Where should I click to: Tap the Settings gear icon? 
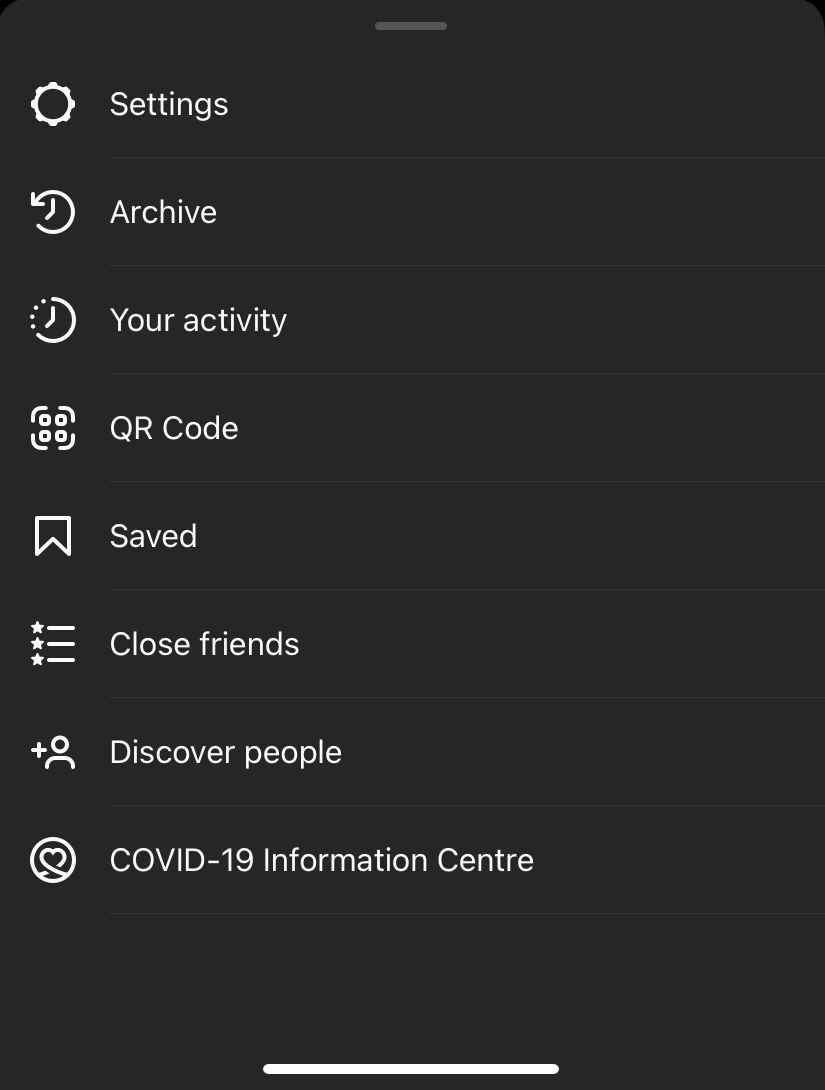point(53,104)
